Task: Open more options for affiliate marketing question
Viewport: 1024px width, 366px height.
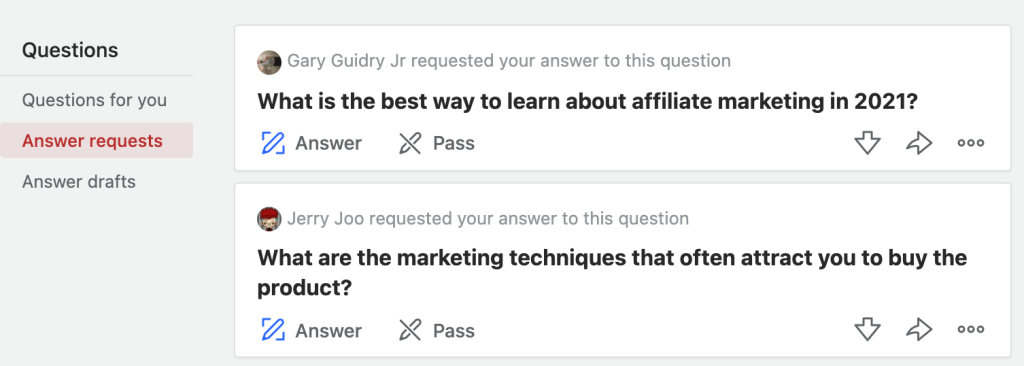Action: 971,143
